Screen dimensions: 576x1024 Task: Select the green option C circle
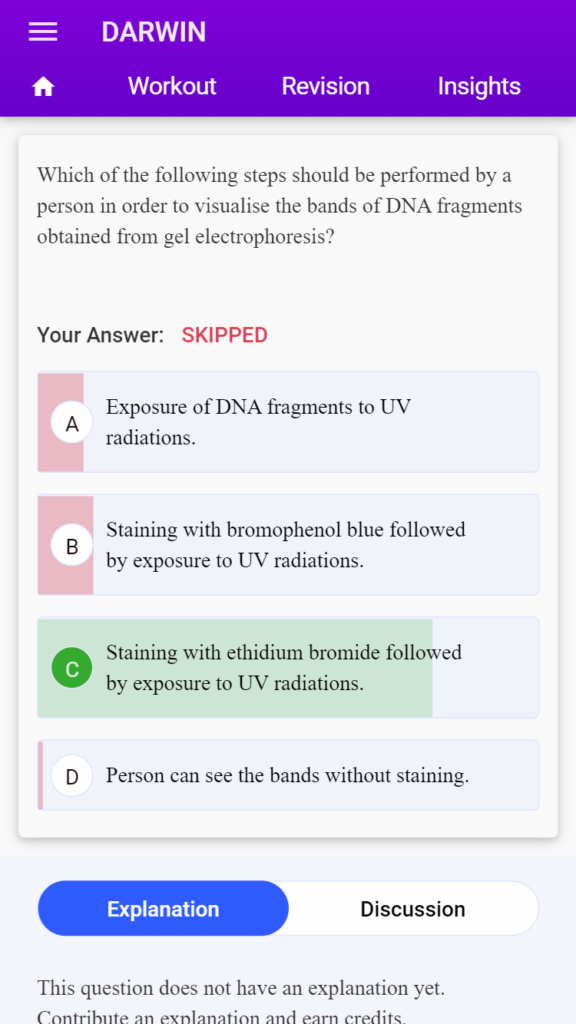click(x=72, y=667)
